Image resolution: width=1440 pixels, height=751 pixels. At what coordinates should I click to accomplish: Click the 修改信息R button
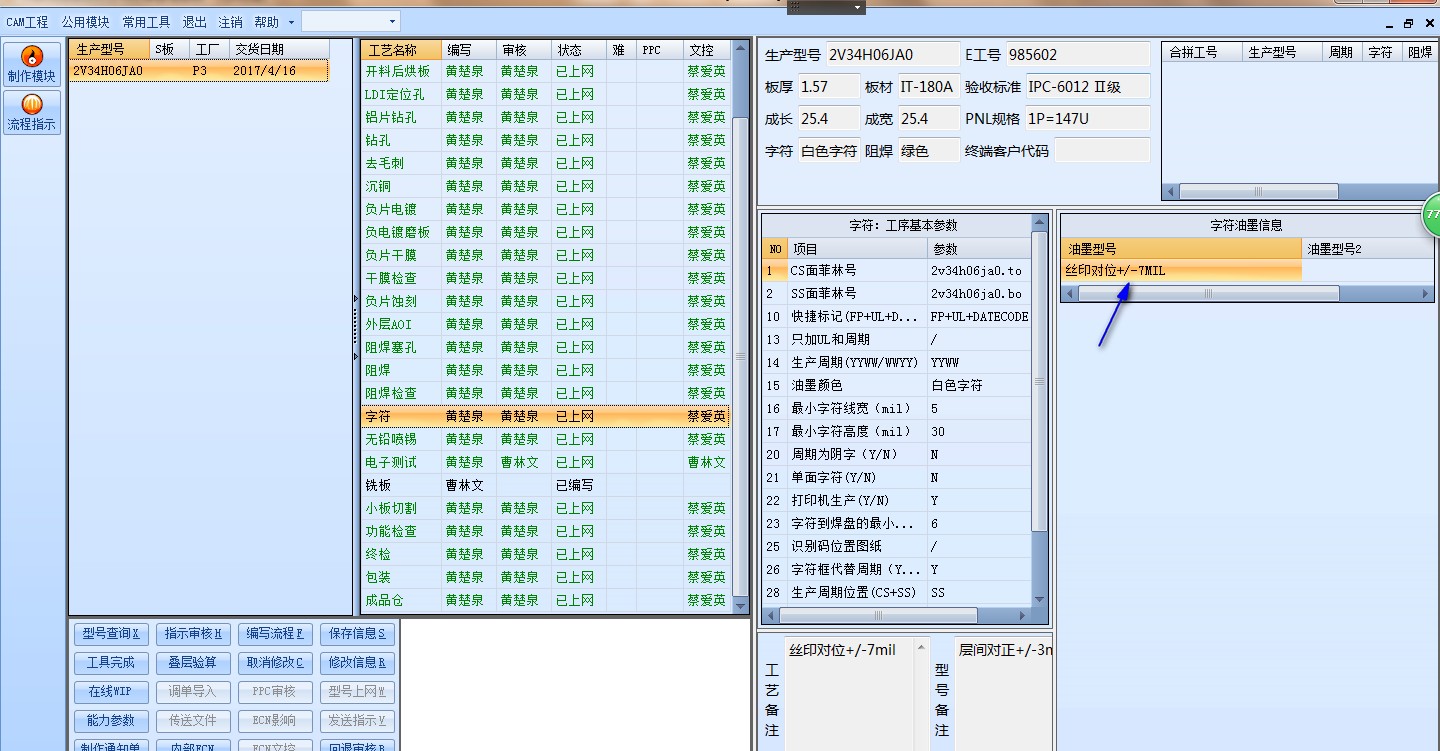pos(357,663)
